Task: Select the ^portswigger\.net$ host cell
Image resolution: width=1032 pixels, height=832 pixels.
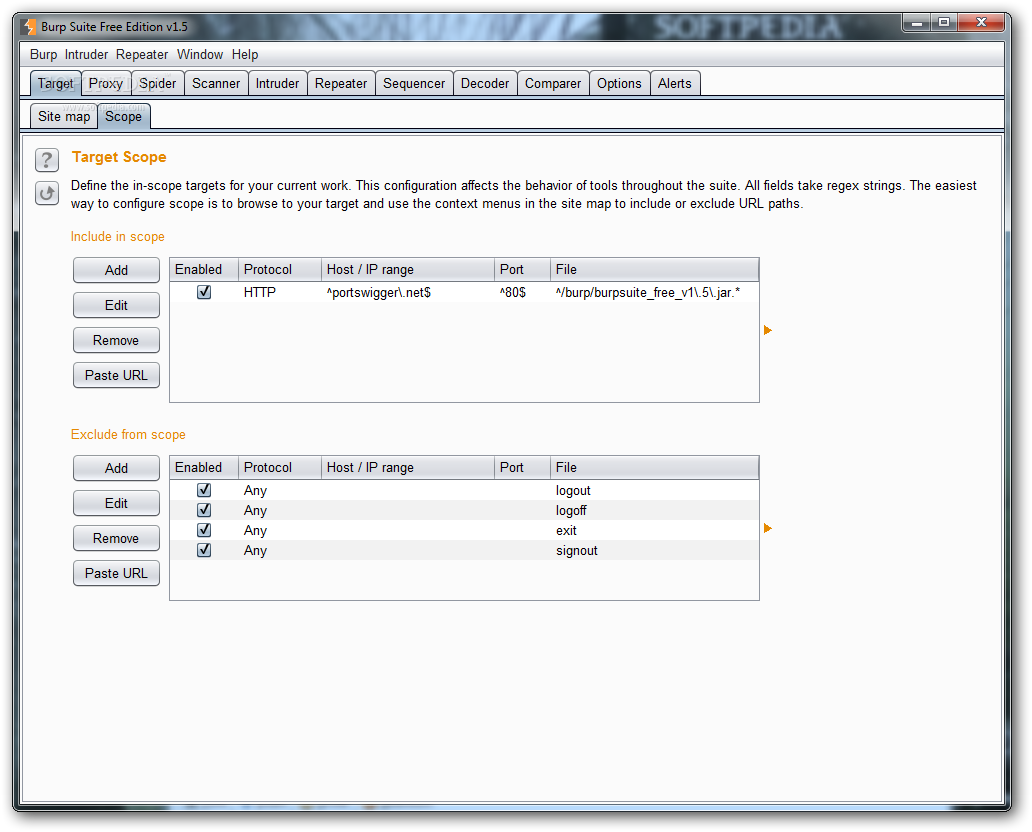Action: [407, 292]
